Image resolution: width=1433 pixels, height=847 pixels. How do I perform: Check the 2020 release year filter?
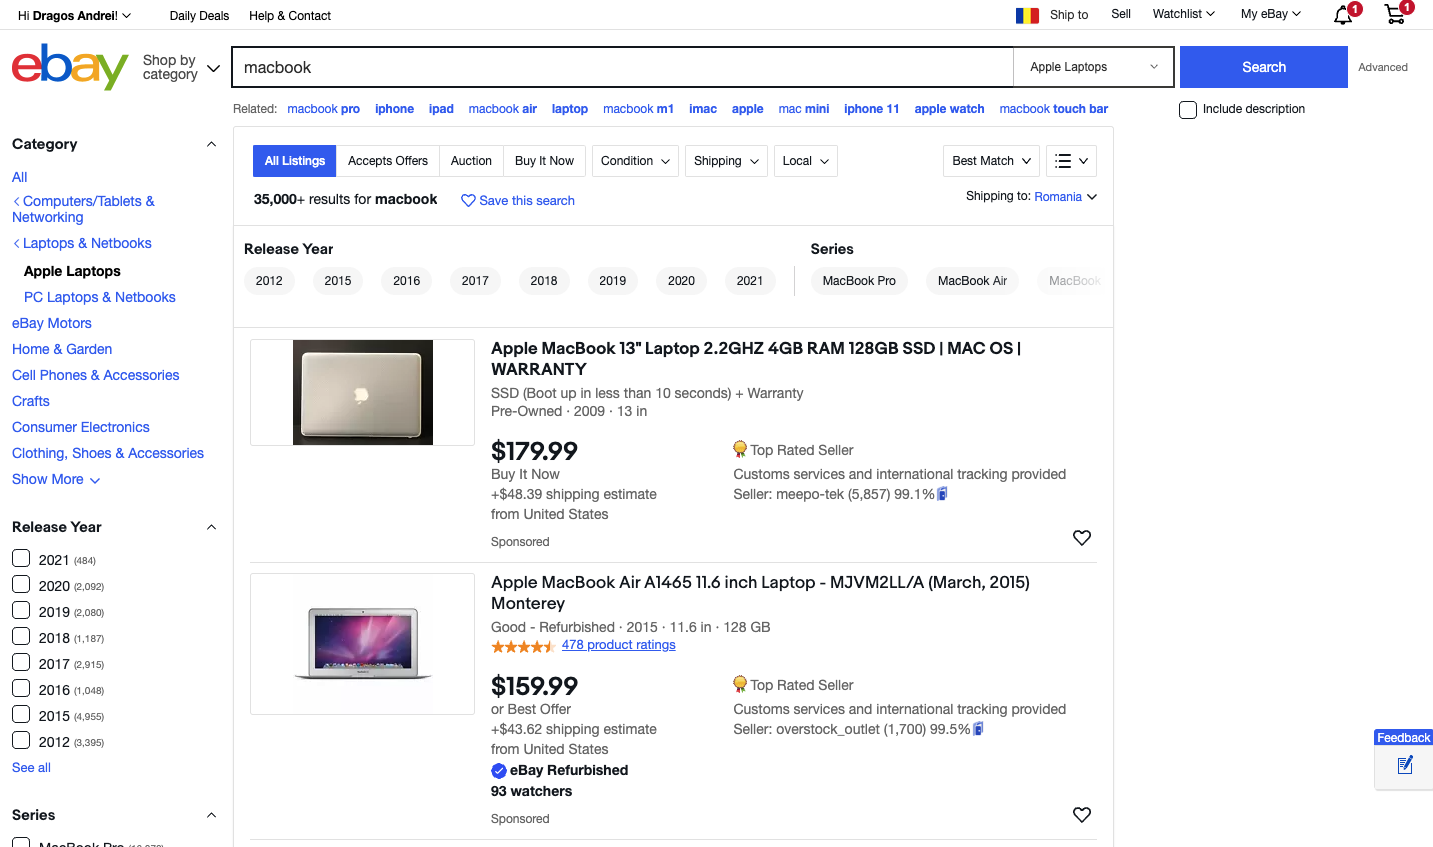21,584
